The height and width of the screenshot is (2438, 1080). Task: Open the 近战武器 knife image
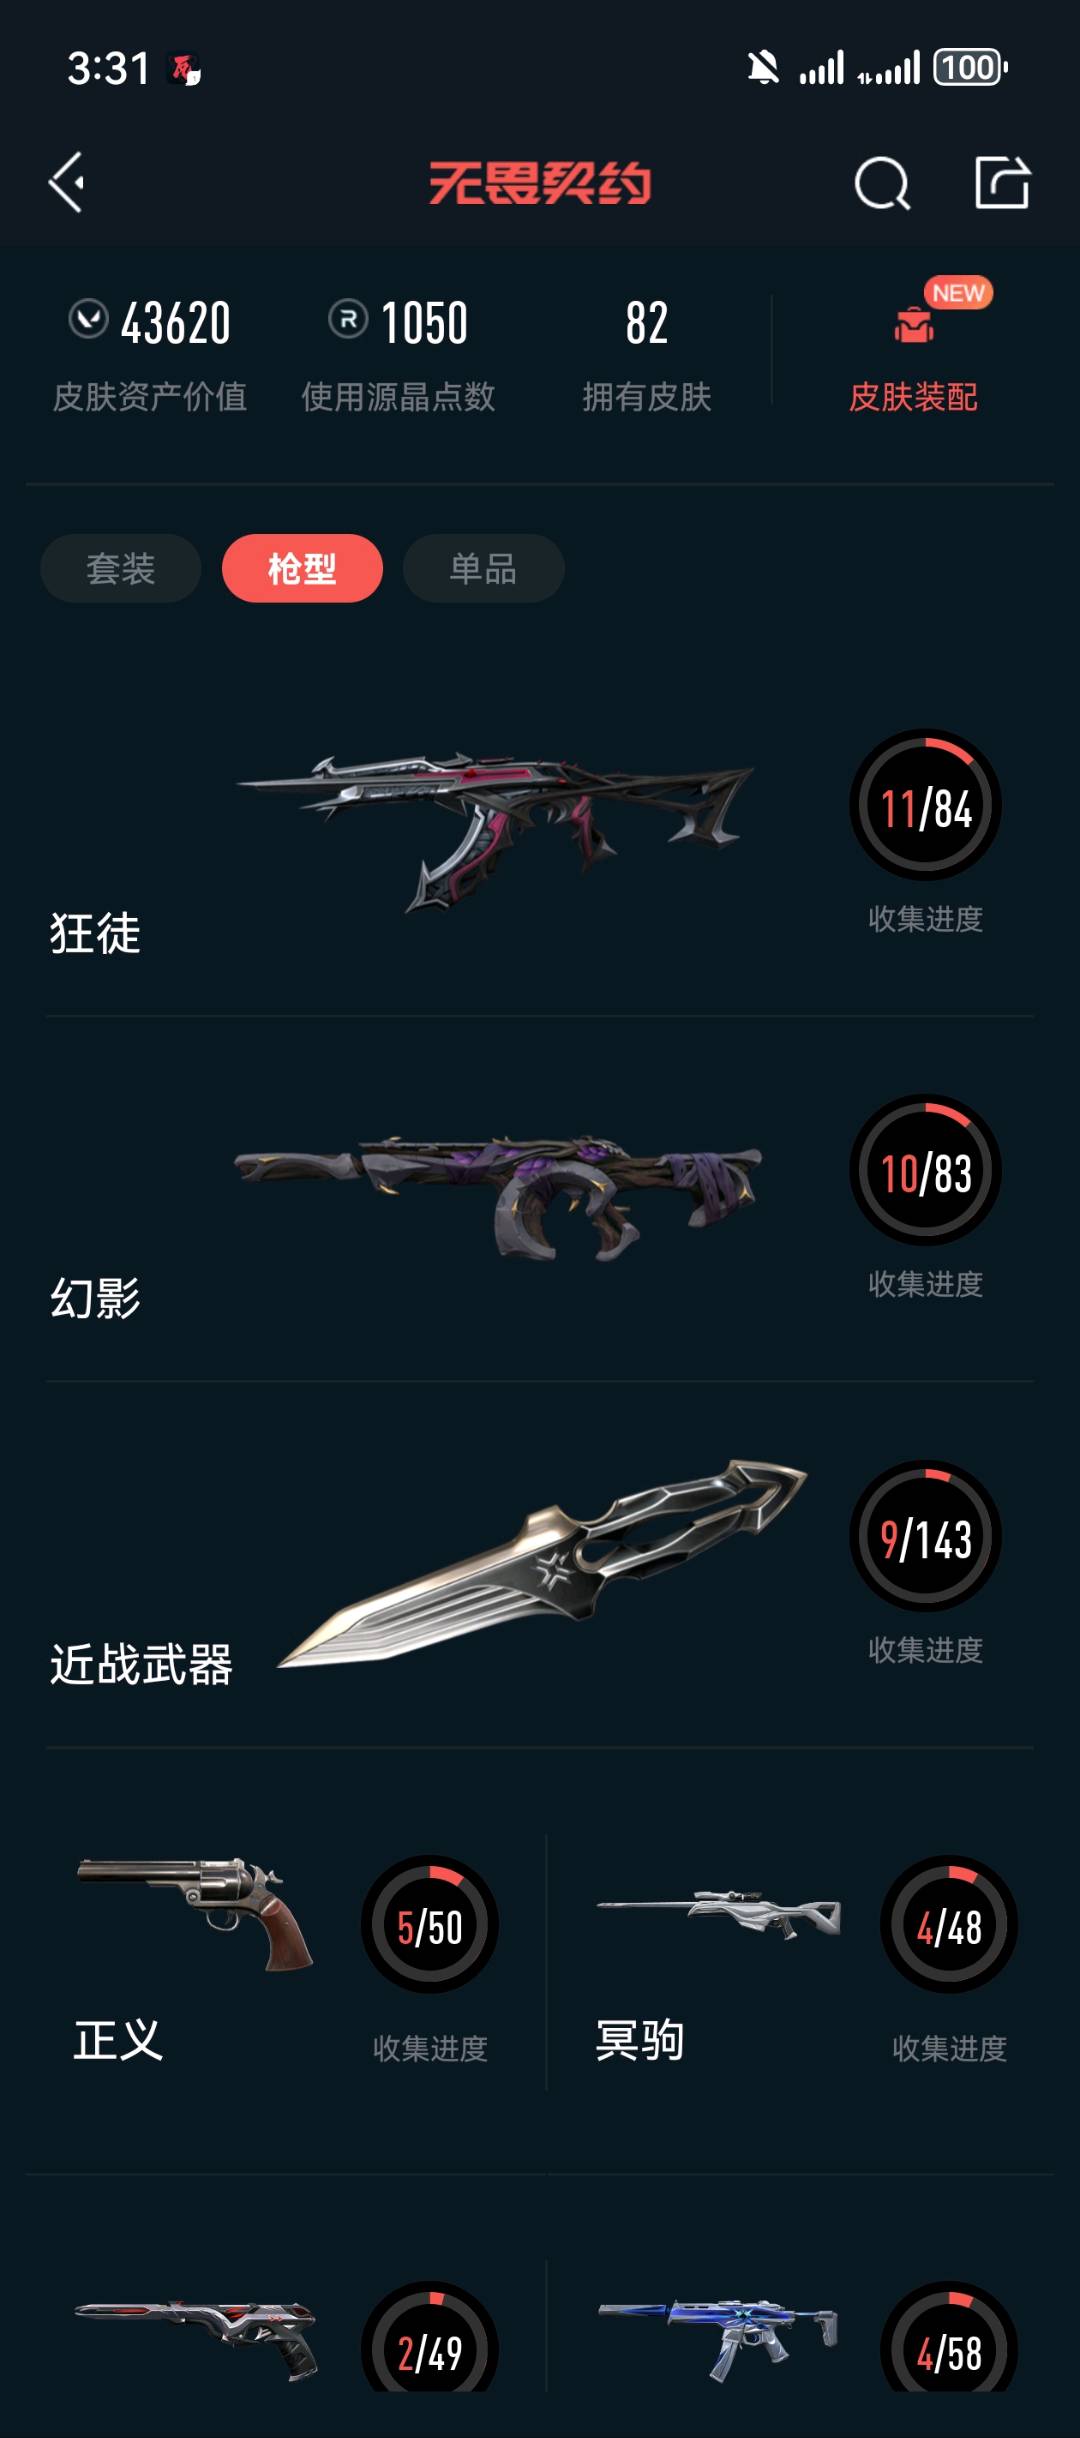(x=542, y=1564)
